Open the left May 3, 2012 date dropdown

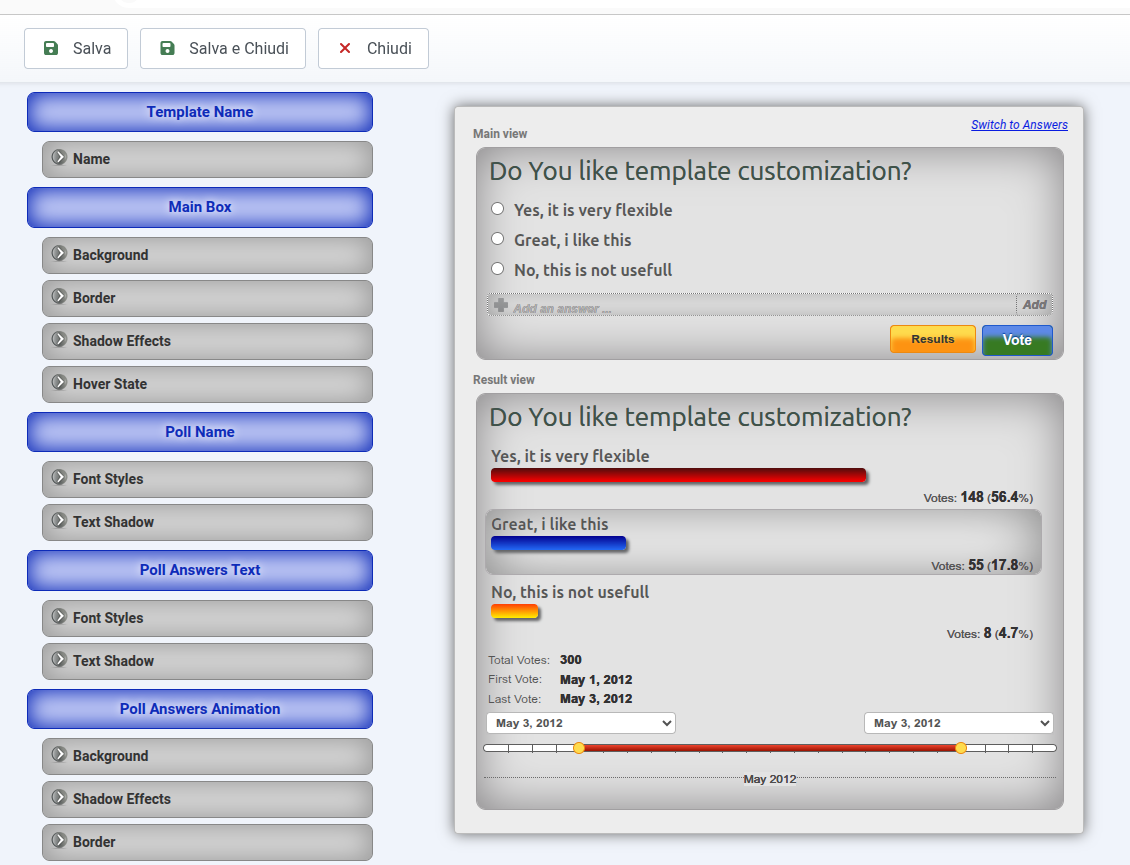(x=580, y=723)
